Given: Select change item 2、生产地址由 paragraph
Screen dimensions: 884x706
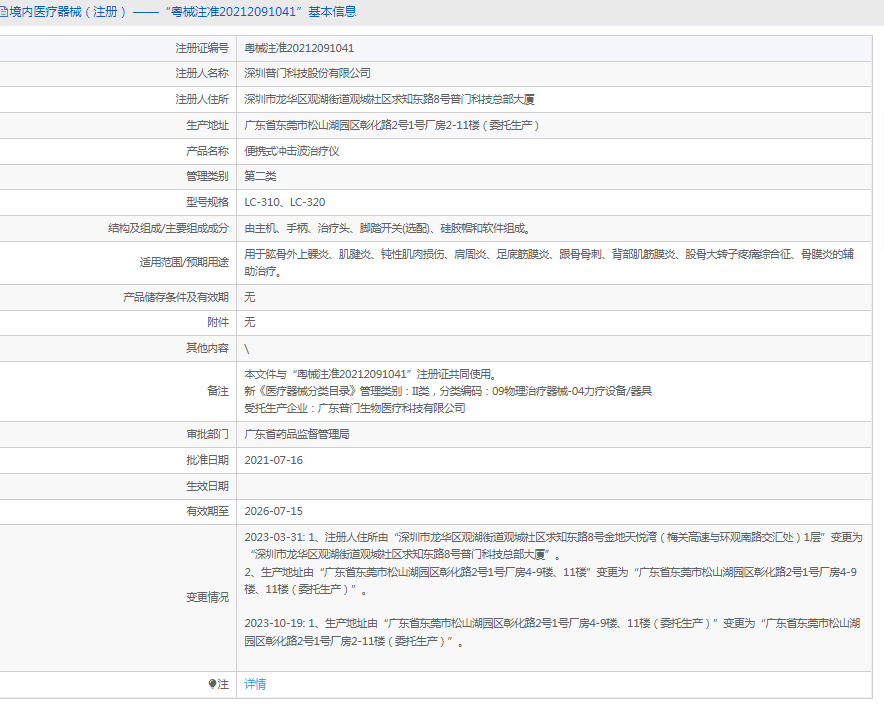Looking at the screenshot, I should (551, 581).
